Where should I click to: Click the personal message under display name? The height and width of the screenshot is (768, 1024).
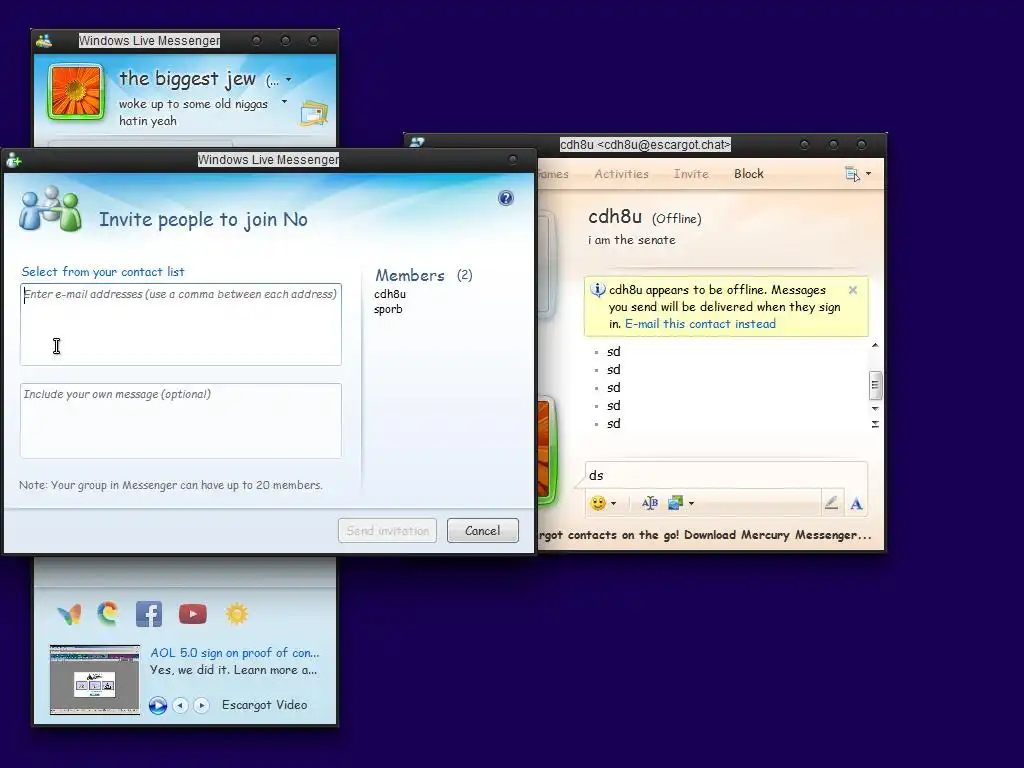pyautogui.click(x=193, y=112)
